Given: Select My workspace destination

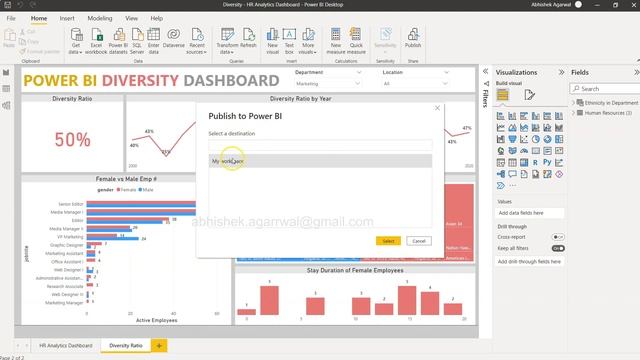Looking at the screenshot, I should click(x=320, y=161).
